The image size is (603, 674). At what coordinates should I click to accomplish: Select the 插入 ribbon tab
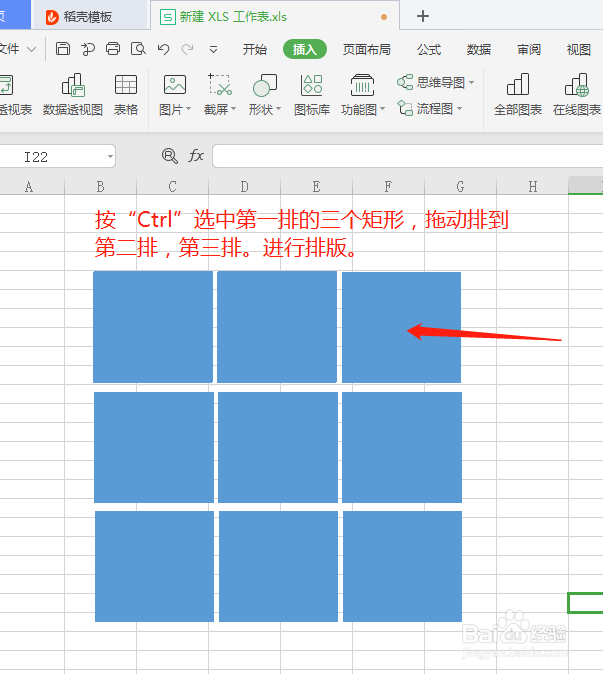[305, 49]
